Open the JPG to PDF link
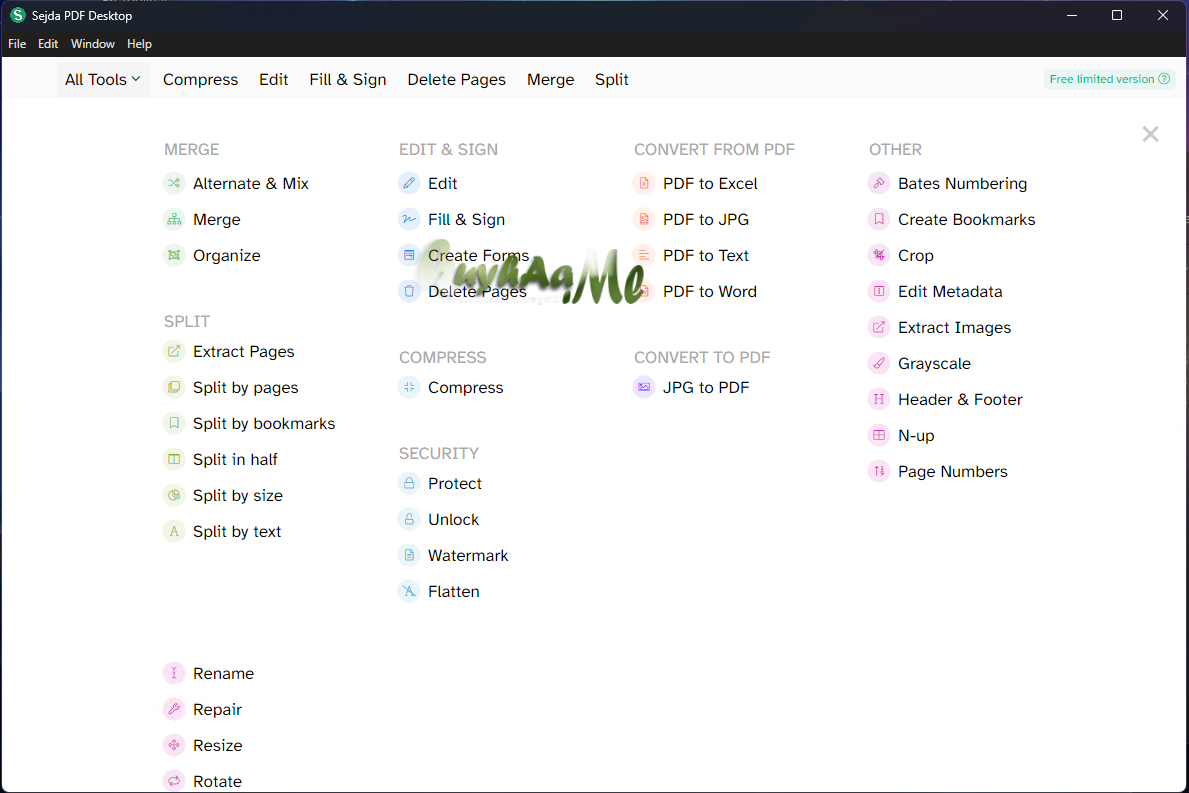Image resolution: width=1189 pixels, height=793 pixels. [x=705, y=387]
